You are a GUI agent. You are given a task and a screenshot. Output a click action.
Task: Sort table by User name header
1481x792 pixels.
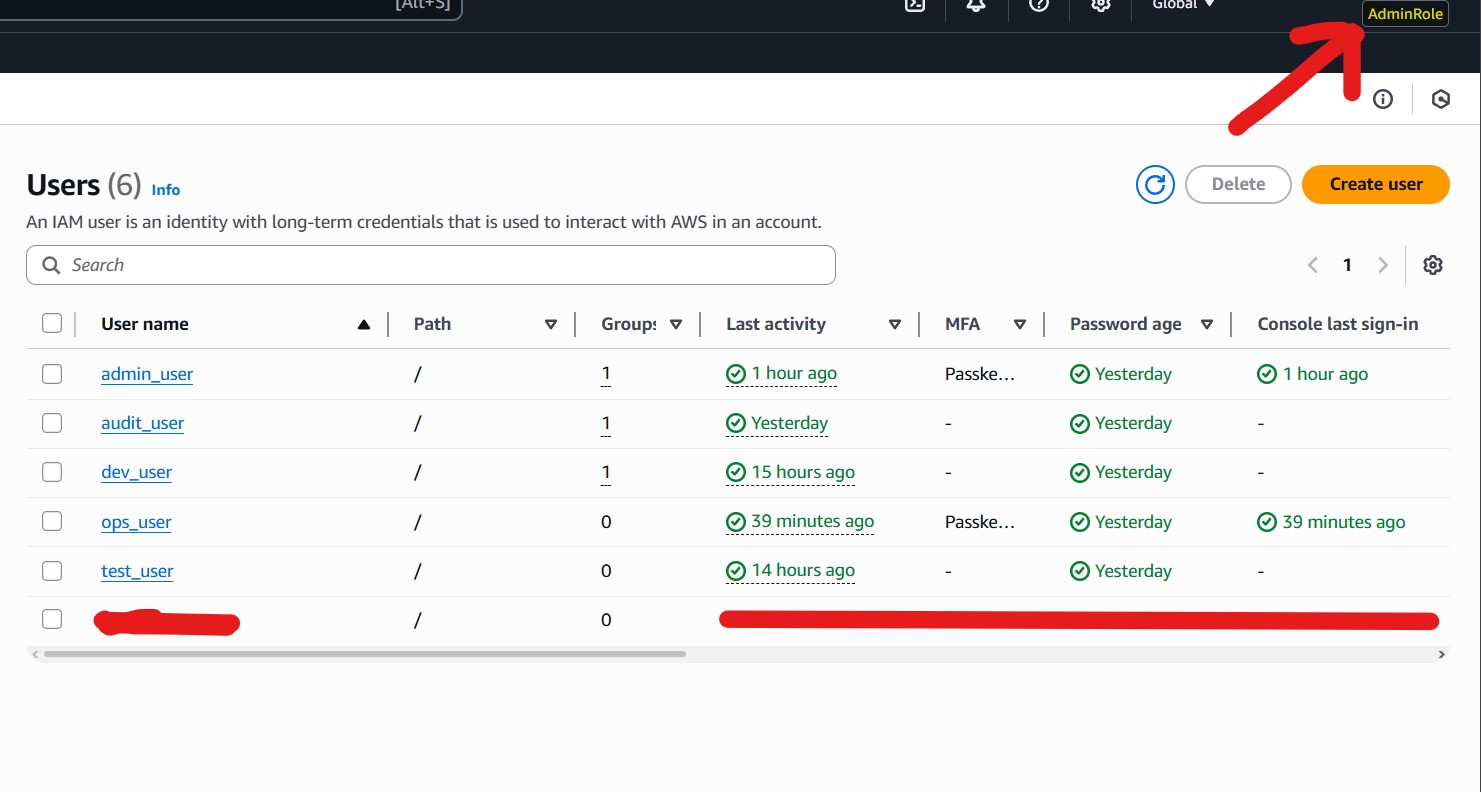pyautogui.click(x=145, y=324)
